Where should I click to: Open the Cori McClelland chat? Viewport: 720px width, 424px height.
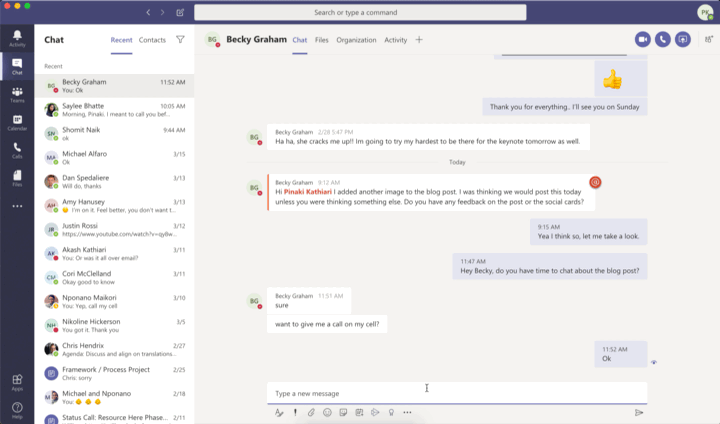pyautogui.click(x=114, y=277)
